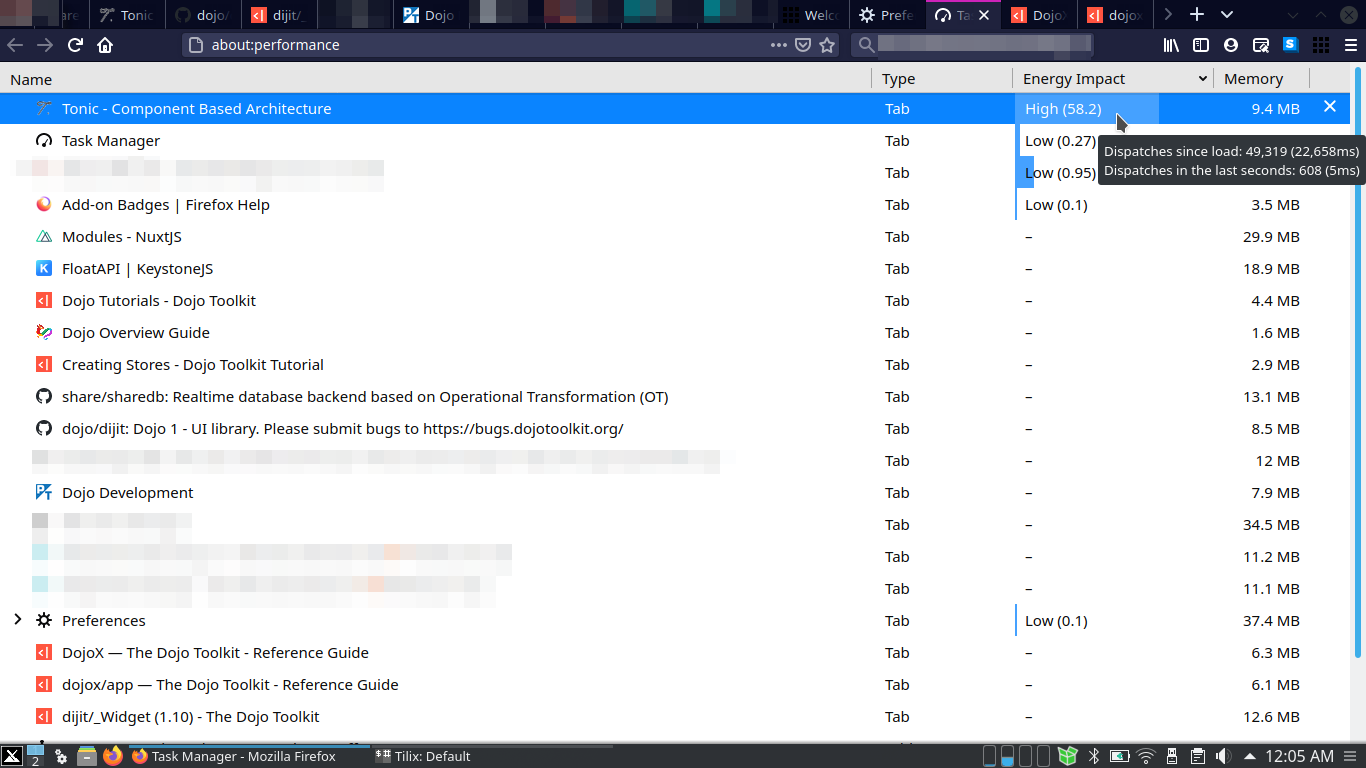Click the info icon in URL bar

point(196,45)
